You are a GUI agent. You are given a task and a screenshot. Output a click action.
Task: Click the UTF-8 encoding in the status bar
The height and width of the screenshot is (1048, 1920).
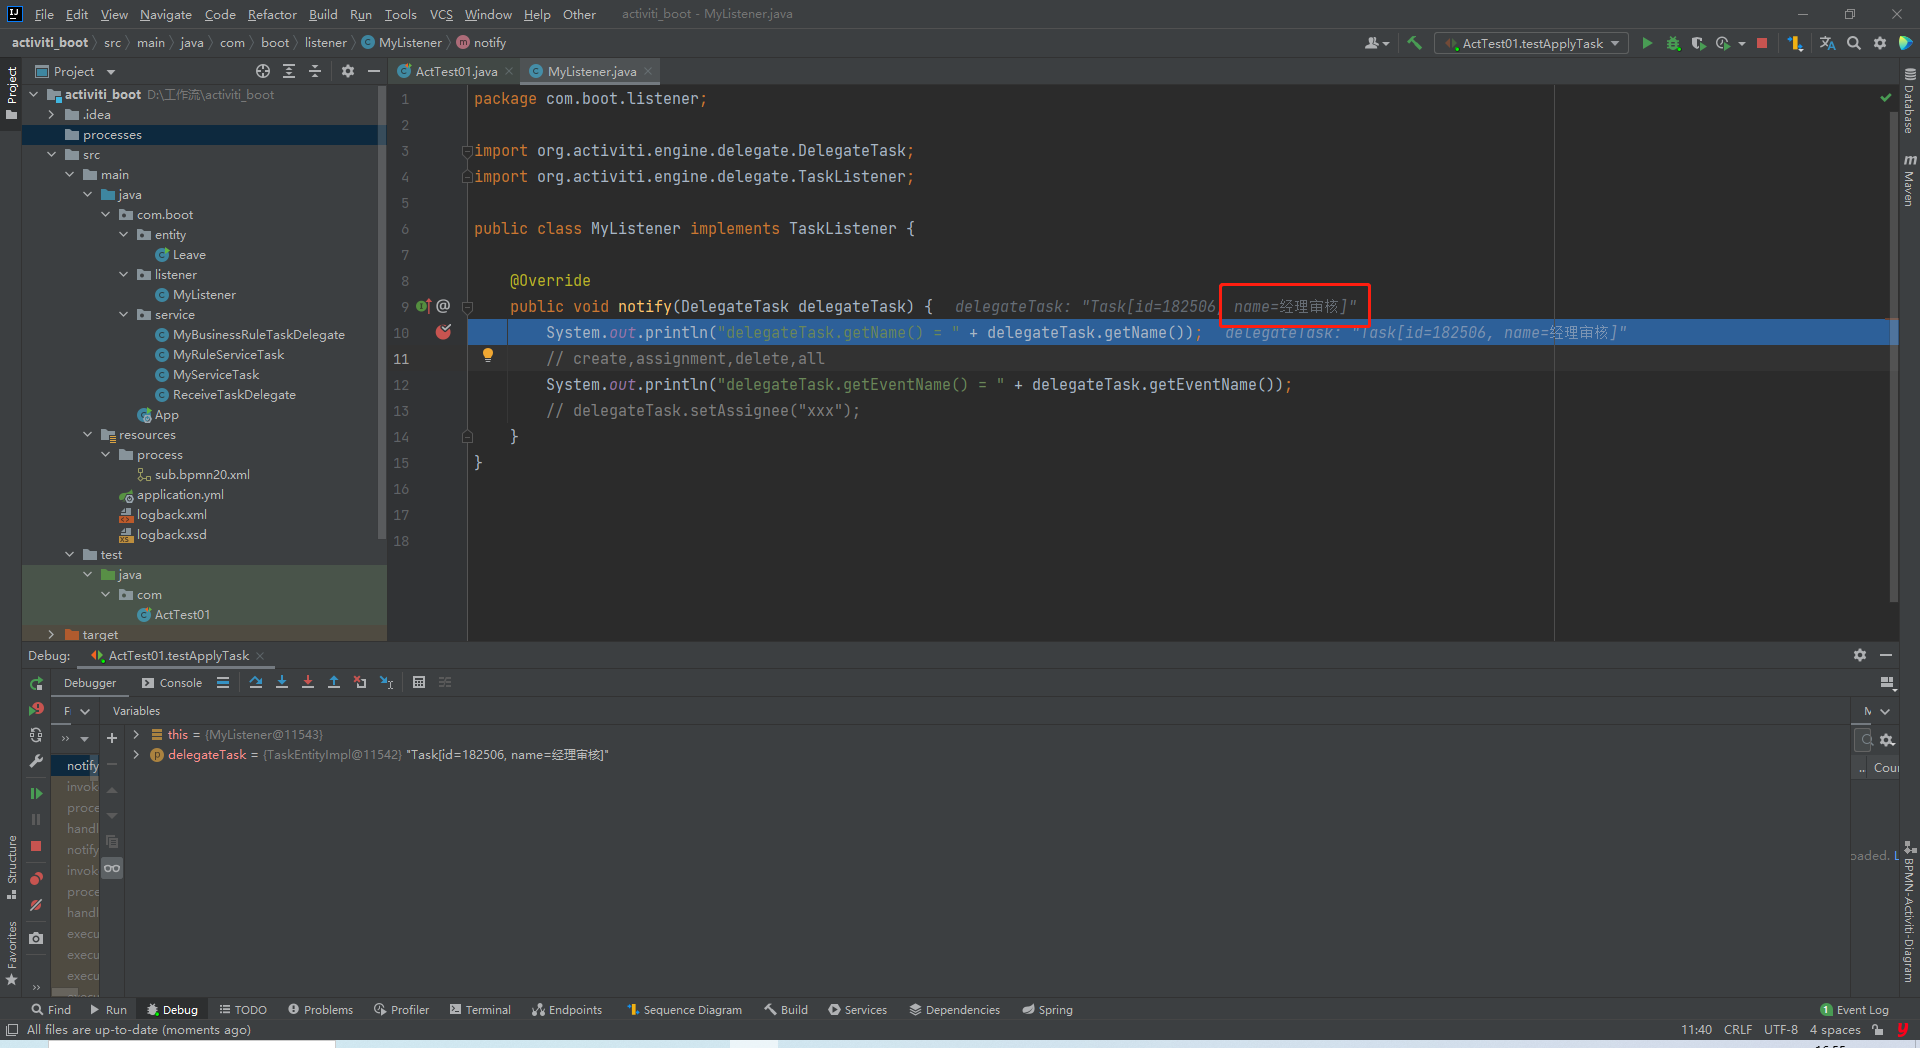(x=1780, y=1029)
